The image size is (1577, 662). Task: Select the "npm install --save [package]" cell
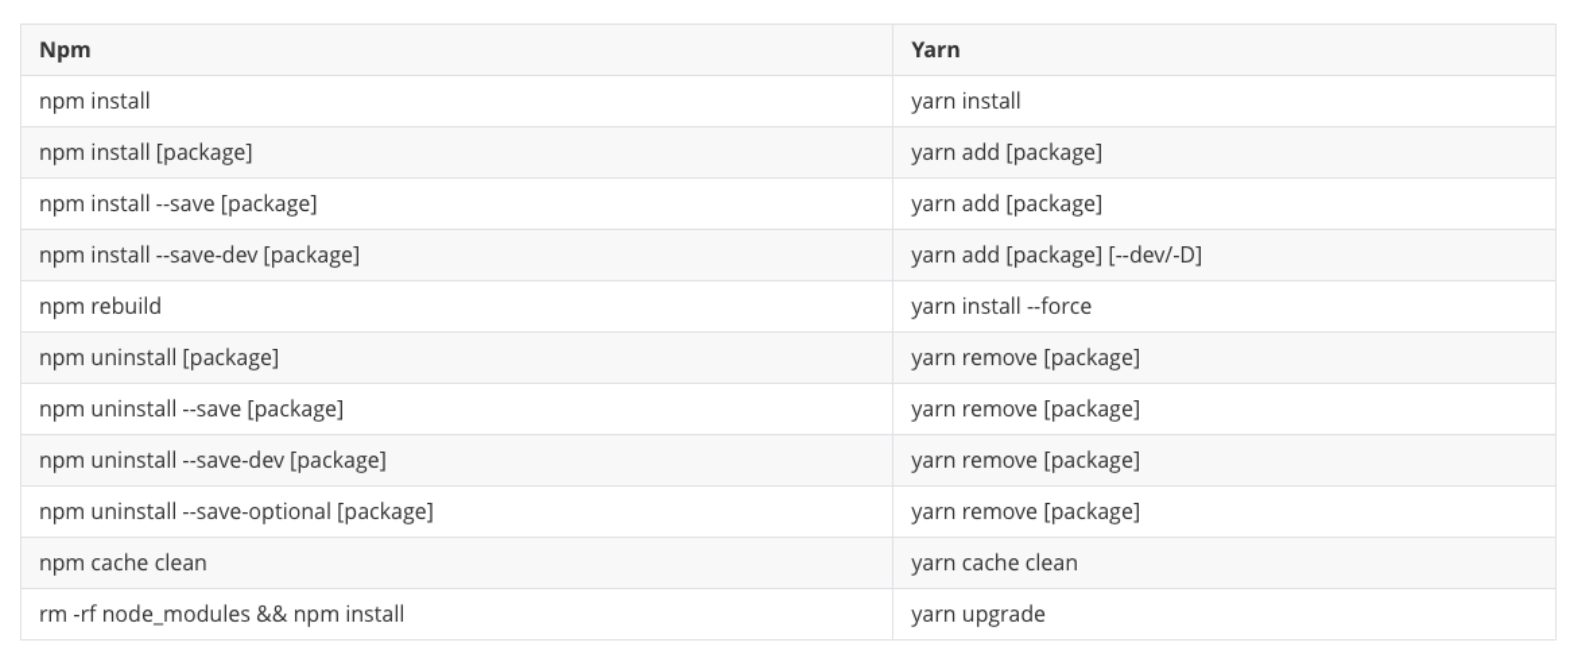pyautogui.click(x=178, y=204)
